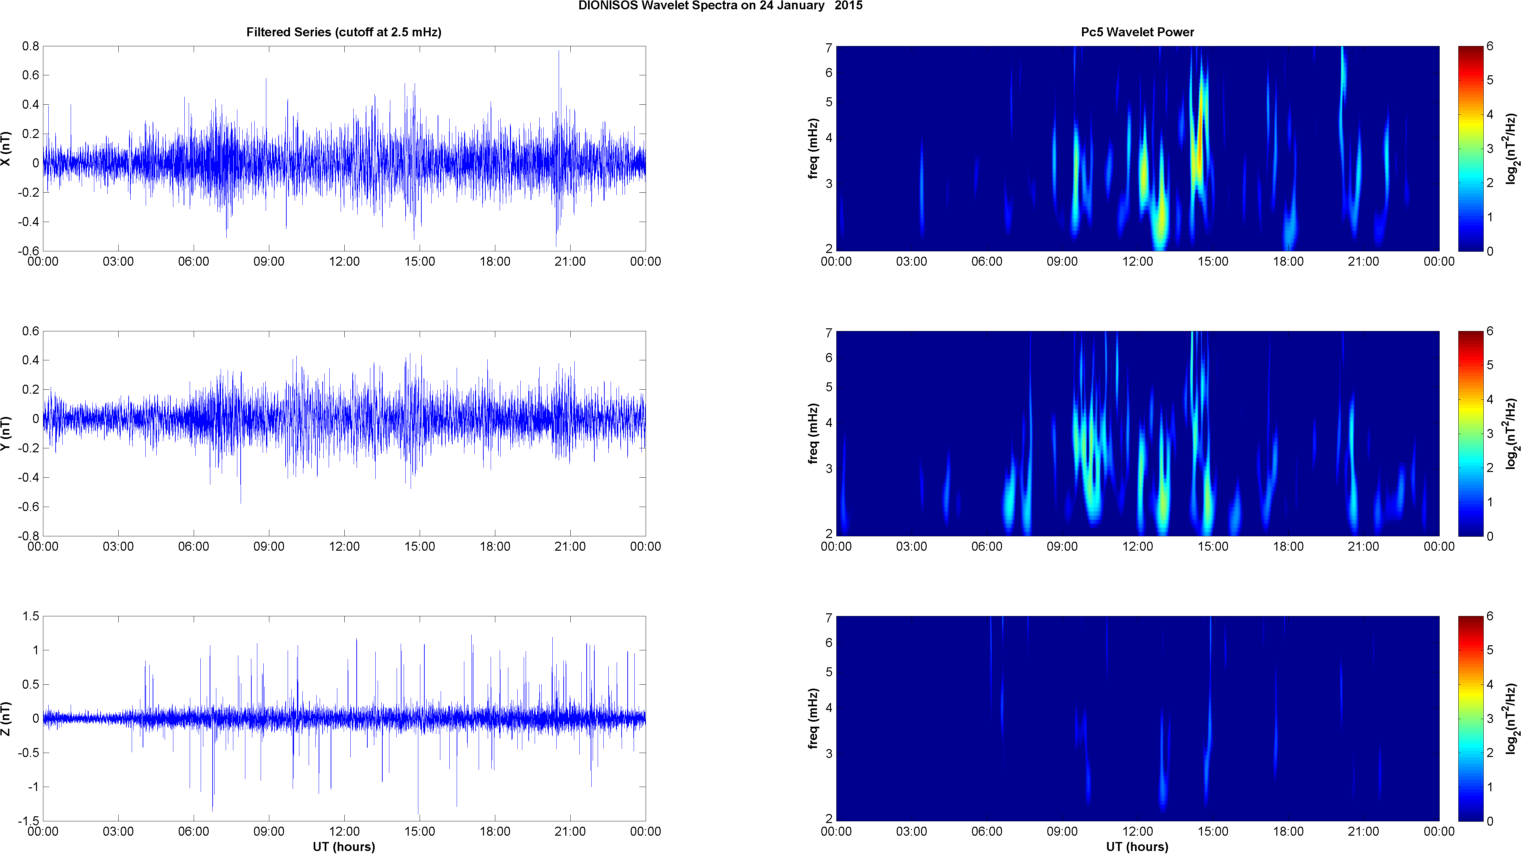Click the '1.5' tick on the Z series axis

(30, 616)
